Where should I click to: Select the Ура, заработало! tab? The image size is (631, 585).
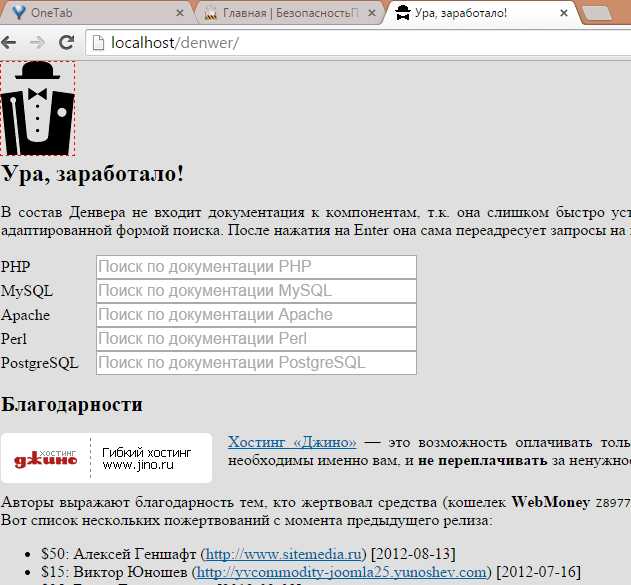point(481,13)
